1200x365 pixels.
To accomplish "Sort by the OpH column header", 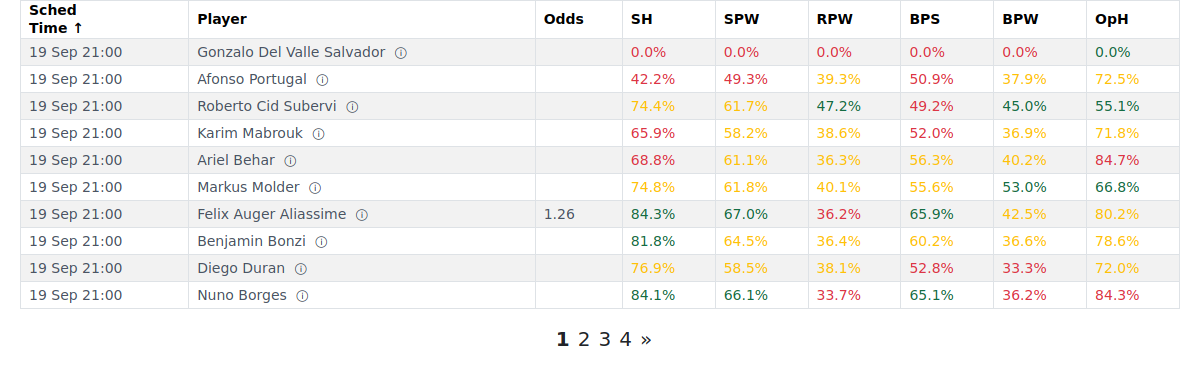I will (x=1111, y=19).
